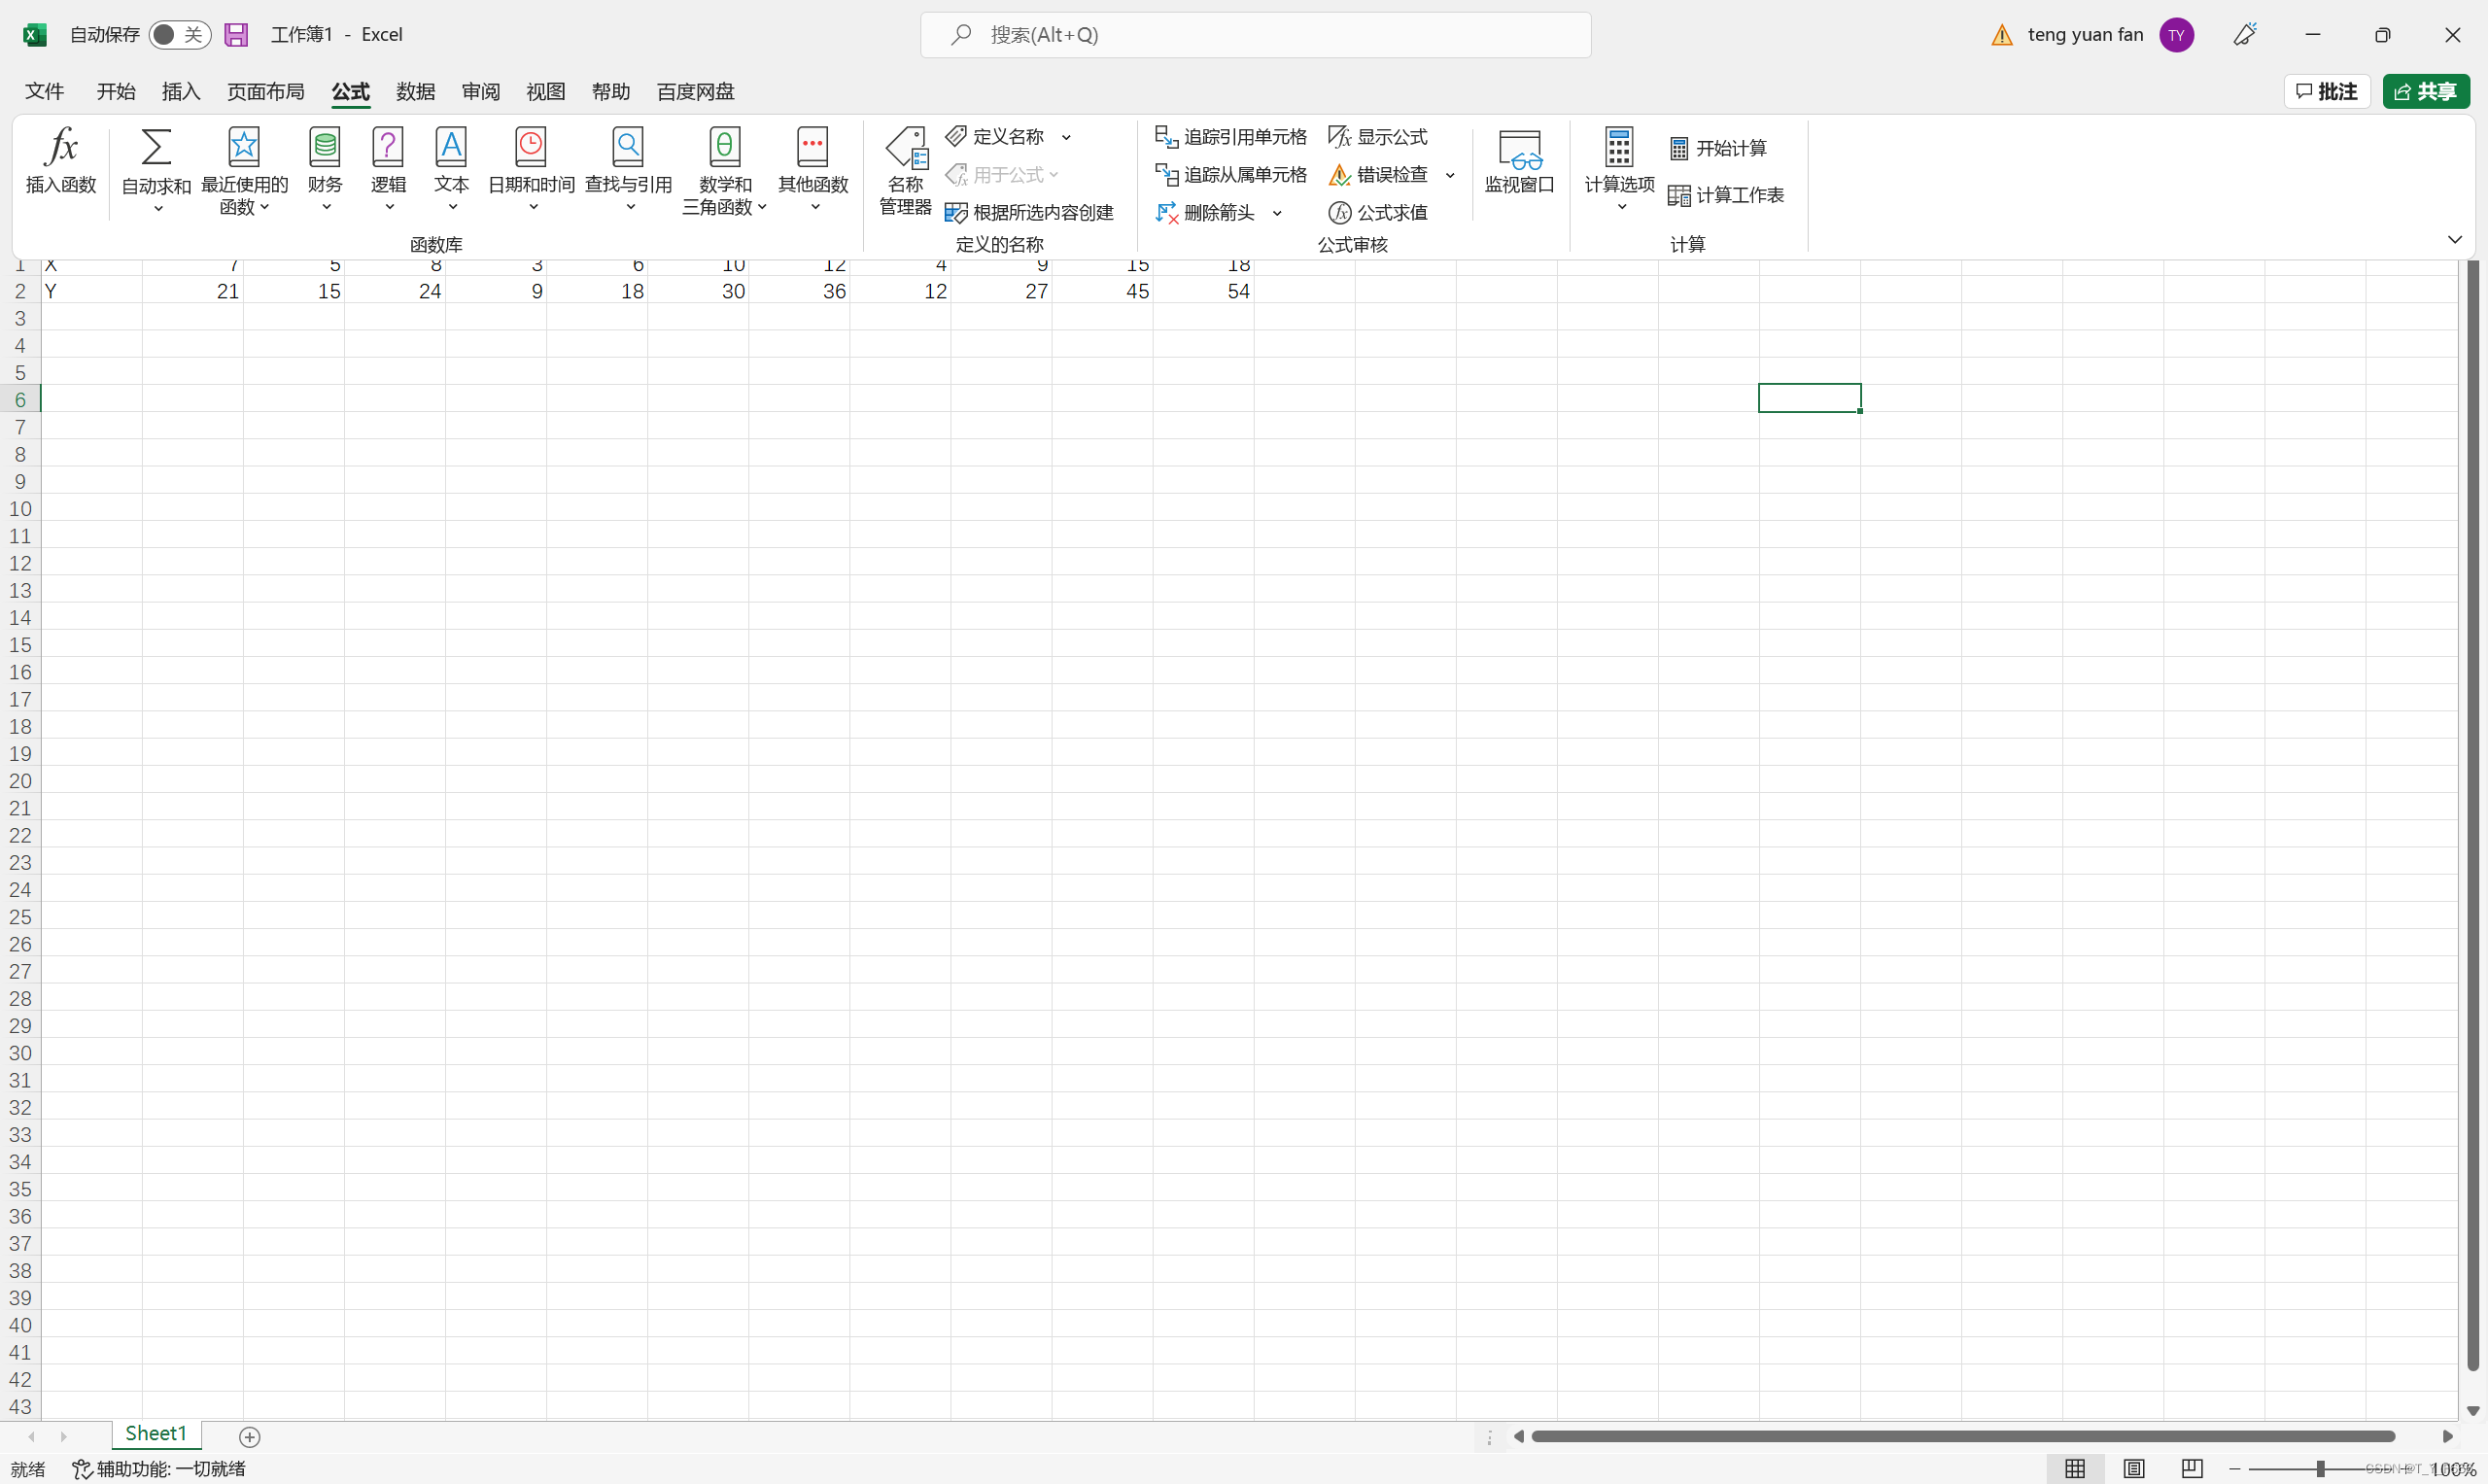
Task: Toggle Show Formulas (显示公式)
Action: [1378, 136]
